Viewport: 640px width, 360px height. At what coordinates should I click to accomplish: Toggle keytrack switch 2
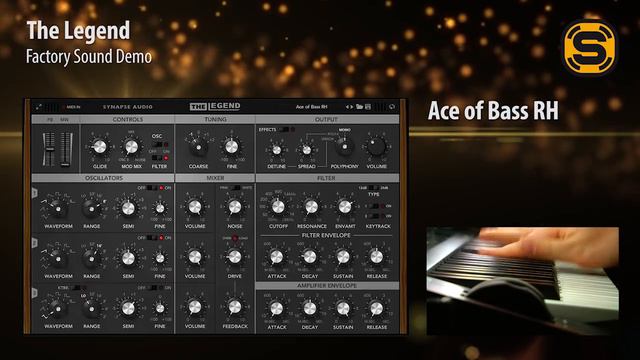click(373, 216)
